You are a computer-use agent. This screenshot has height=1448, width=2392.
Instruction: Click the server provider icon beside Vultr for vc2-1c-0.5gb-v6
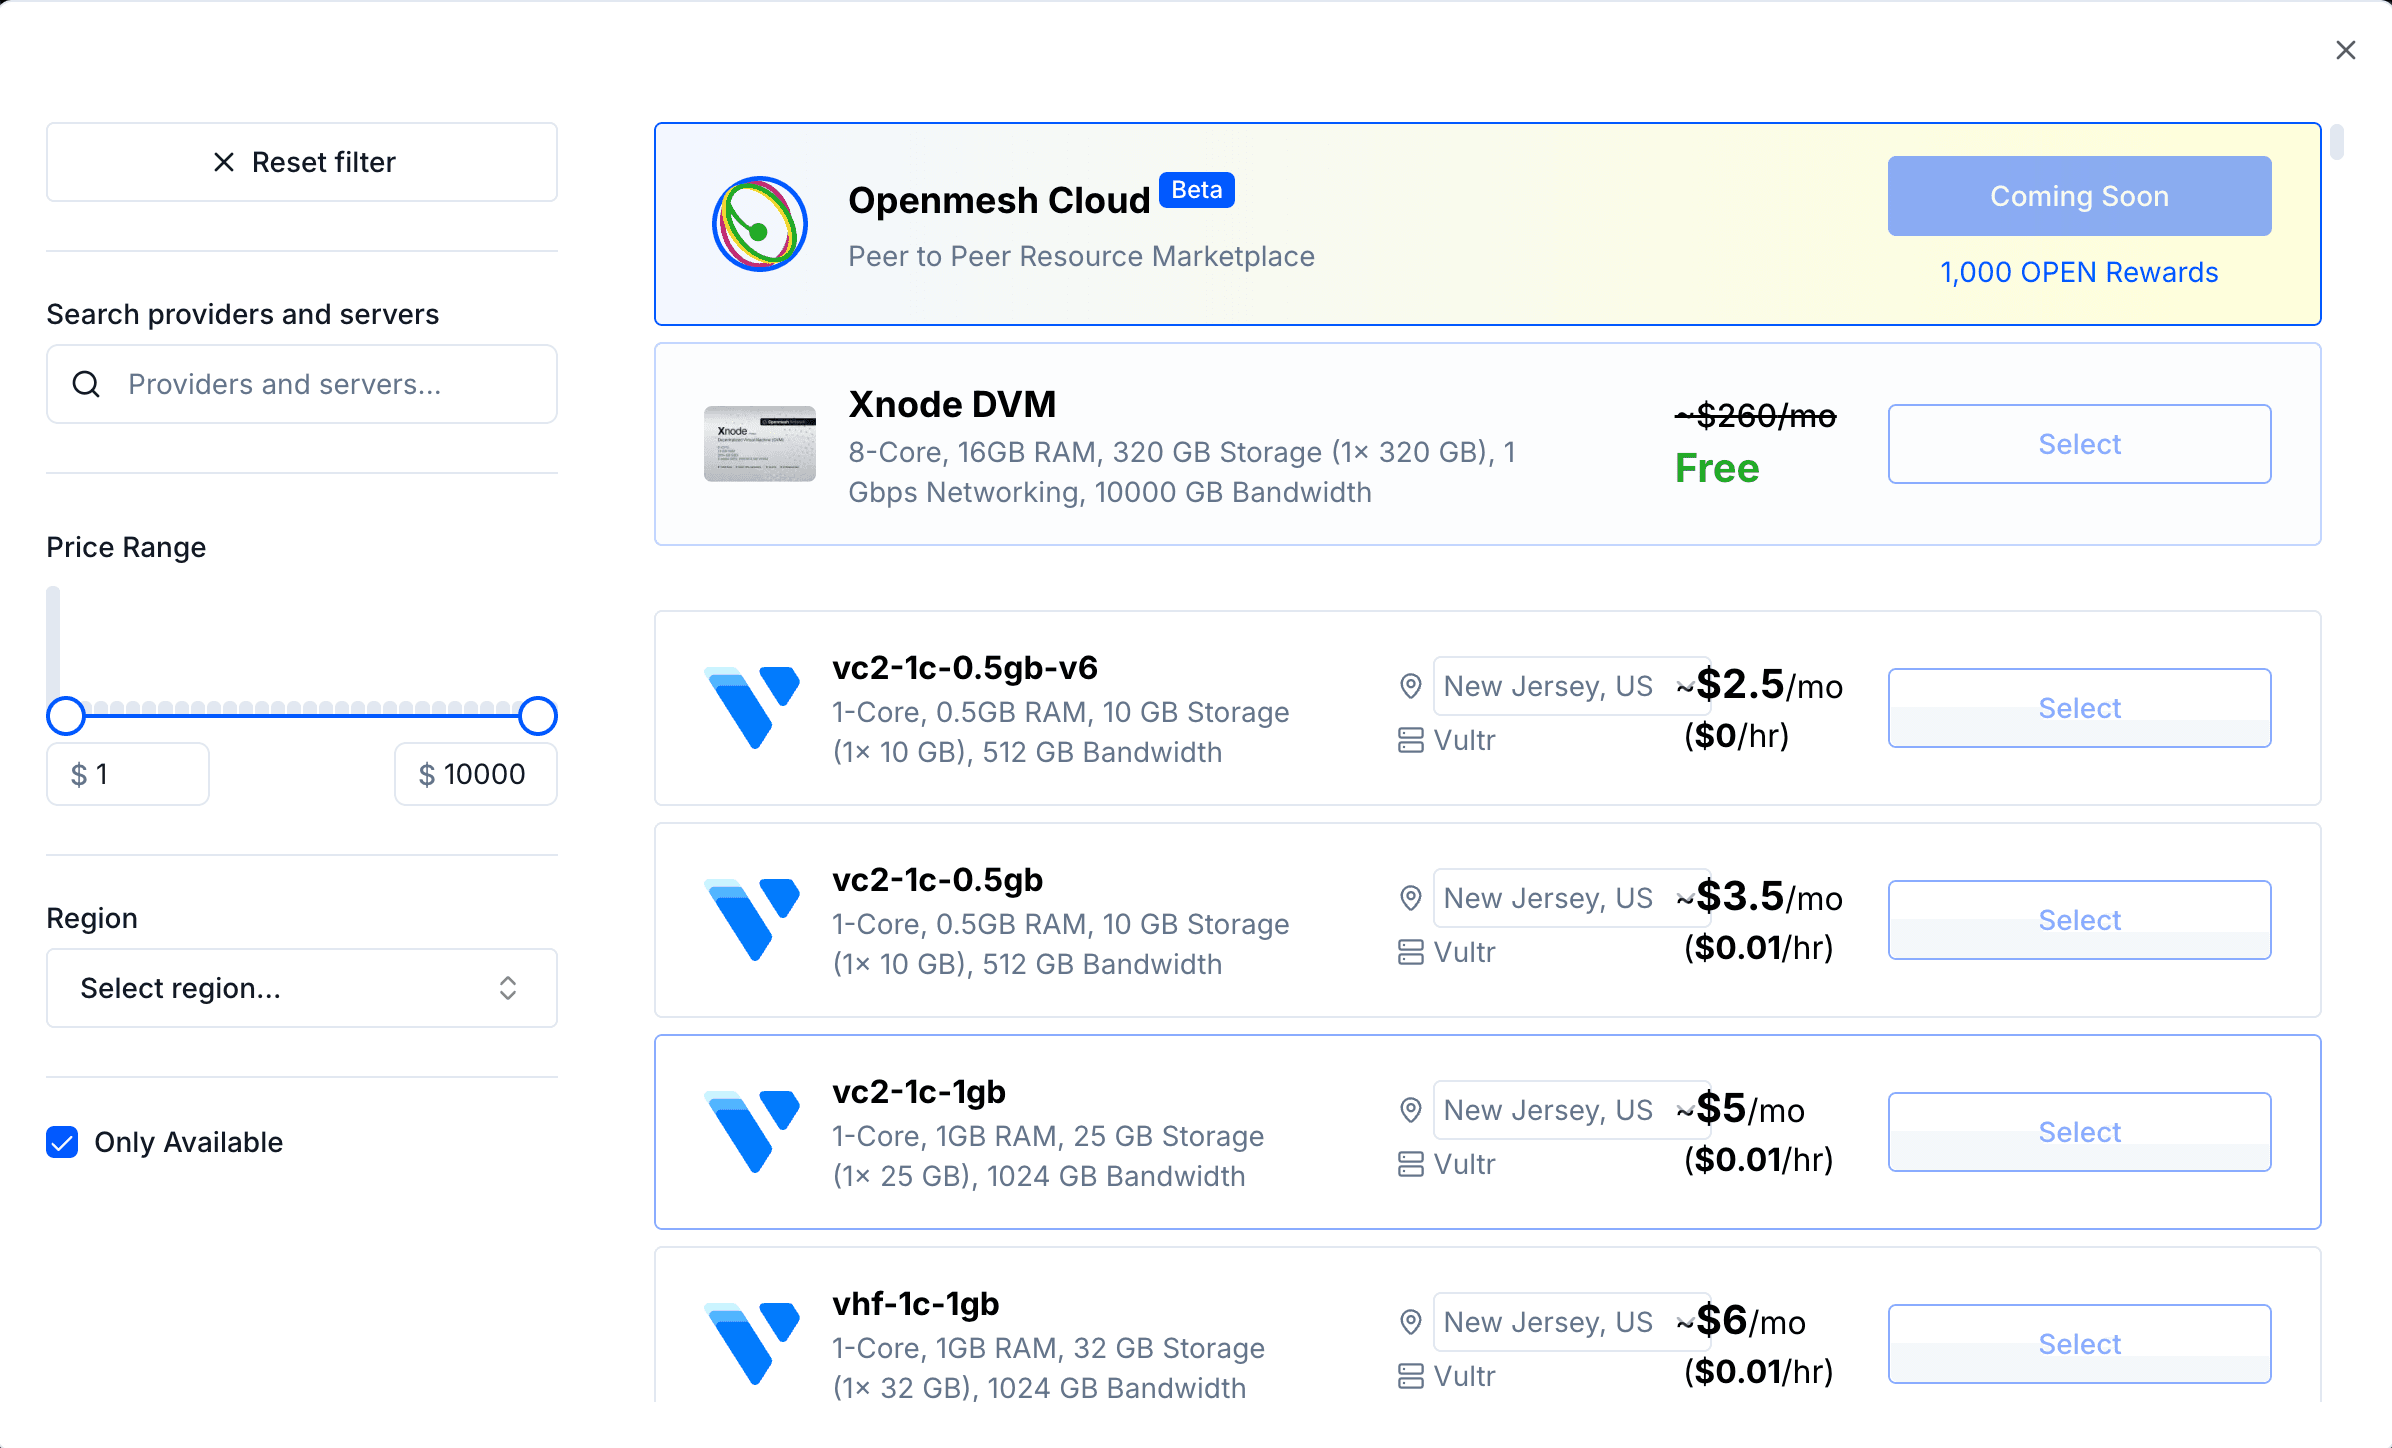tap(1411, 740)
